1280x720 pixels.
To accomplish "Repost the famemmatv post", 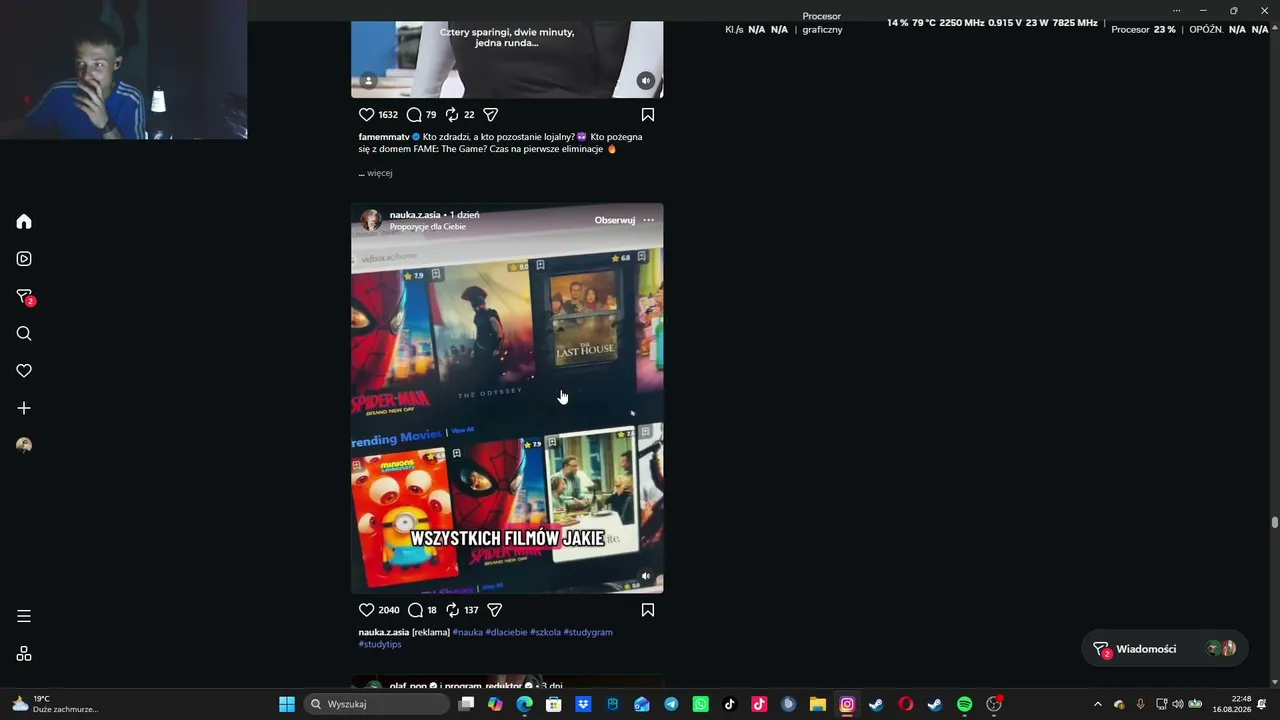I will point(452,115).
